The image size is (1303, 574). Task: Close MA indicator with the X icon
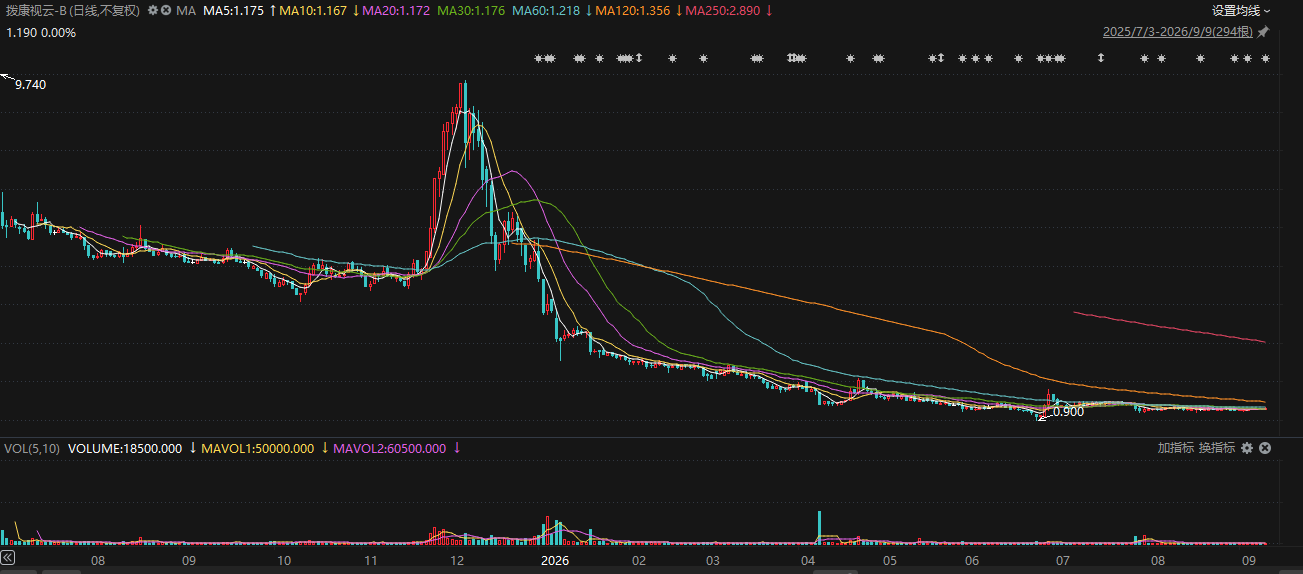pyautogui.click(x=166, y=10)
